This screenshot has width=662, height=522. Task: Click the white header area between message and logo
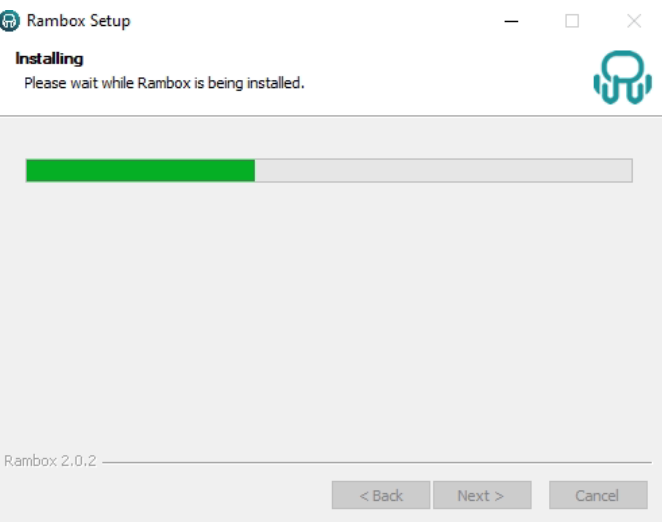[x=448, y=80]
